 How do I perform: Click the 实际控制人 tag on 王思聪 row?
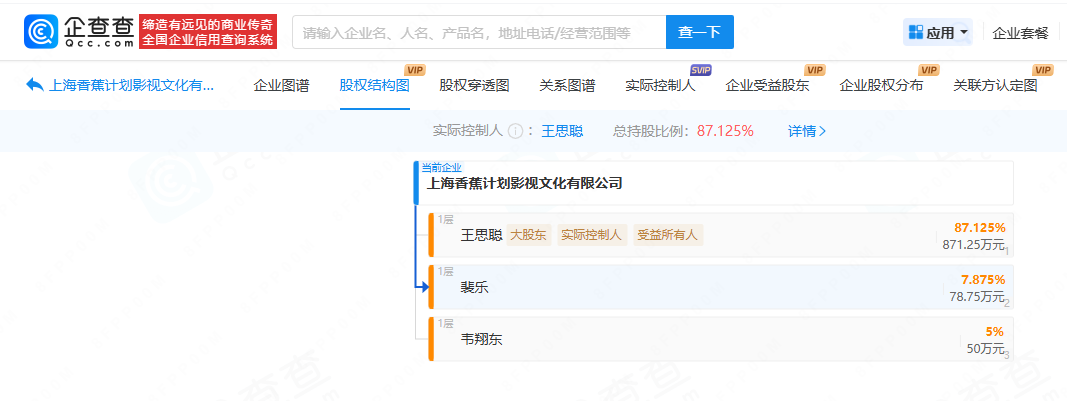(592, 235)
